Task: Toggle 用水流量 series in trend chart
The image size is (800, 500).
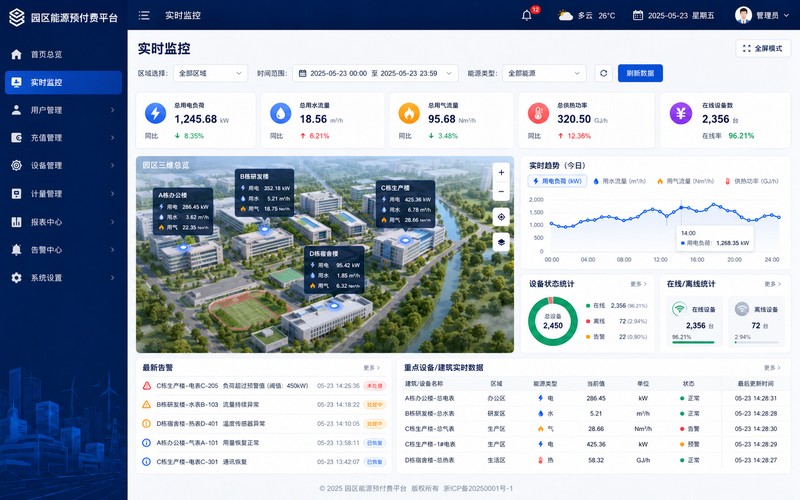Action: pos(619,181)
